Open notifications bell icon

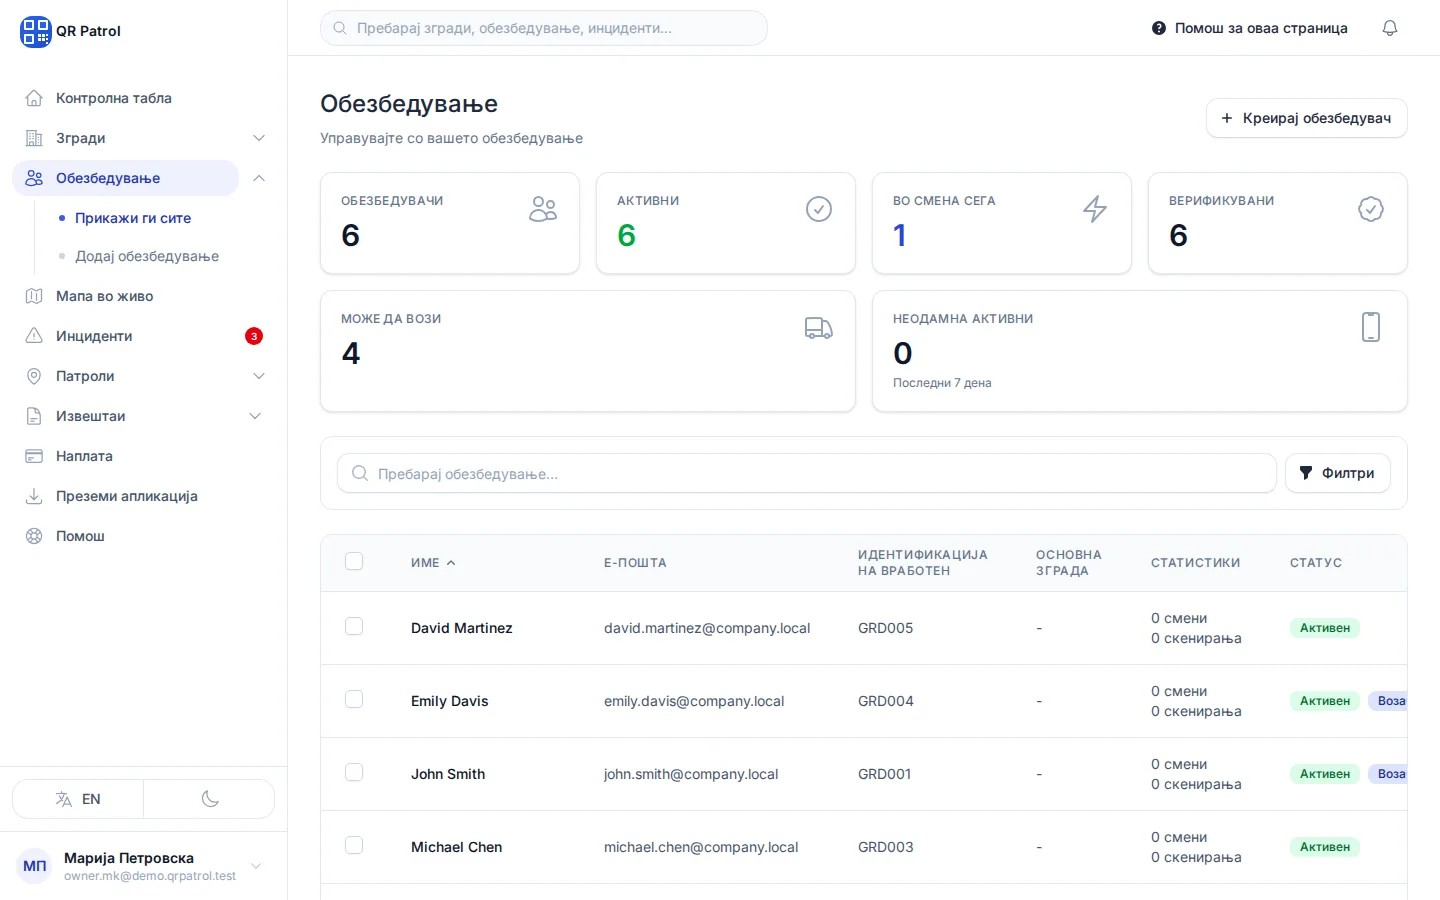(x=1390, y=28)
